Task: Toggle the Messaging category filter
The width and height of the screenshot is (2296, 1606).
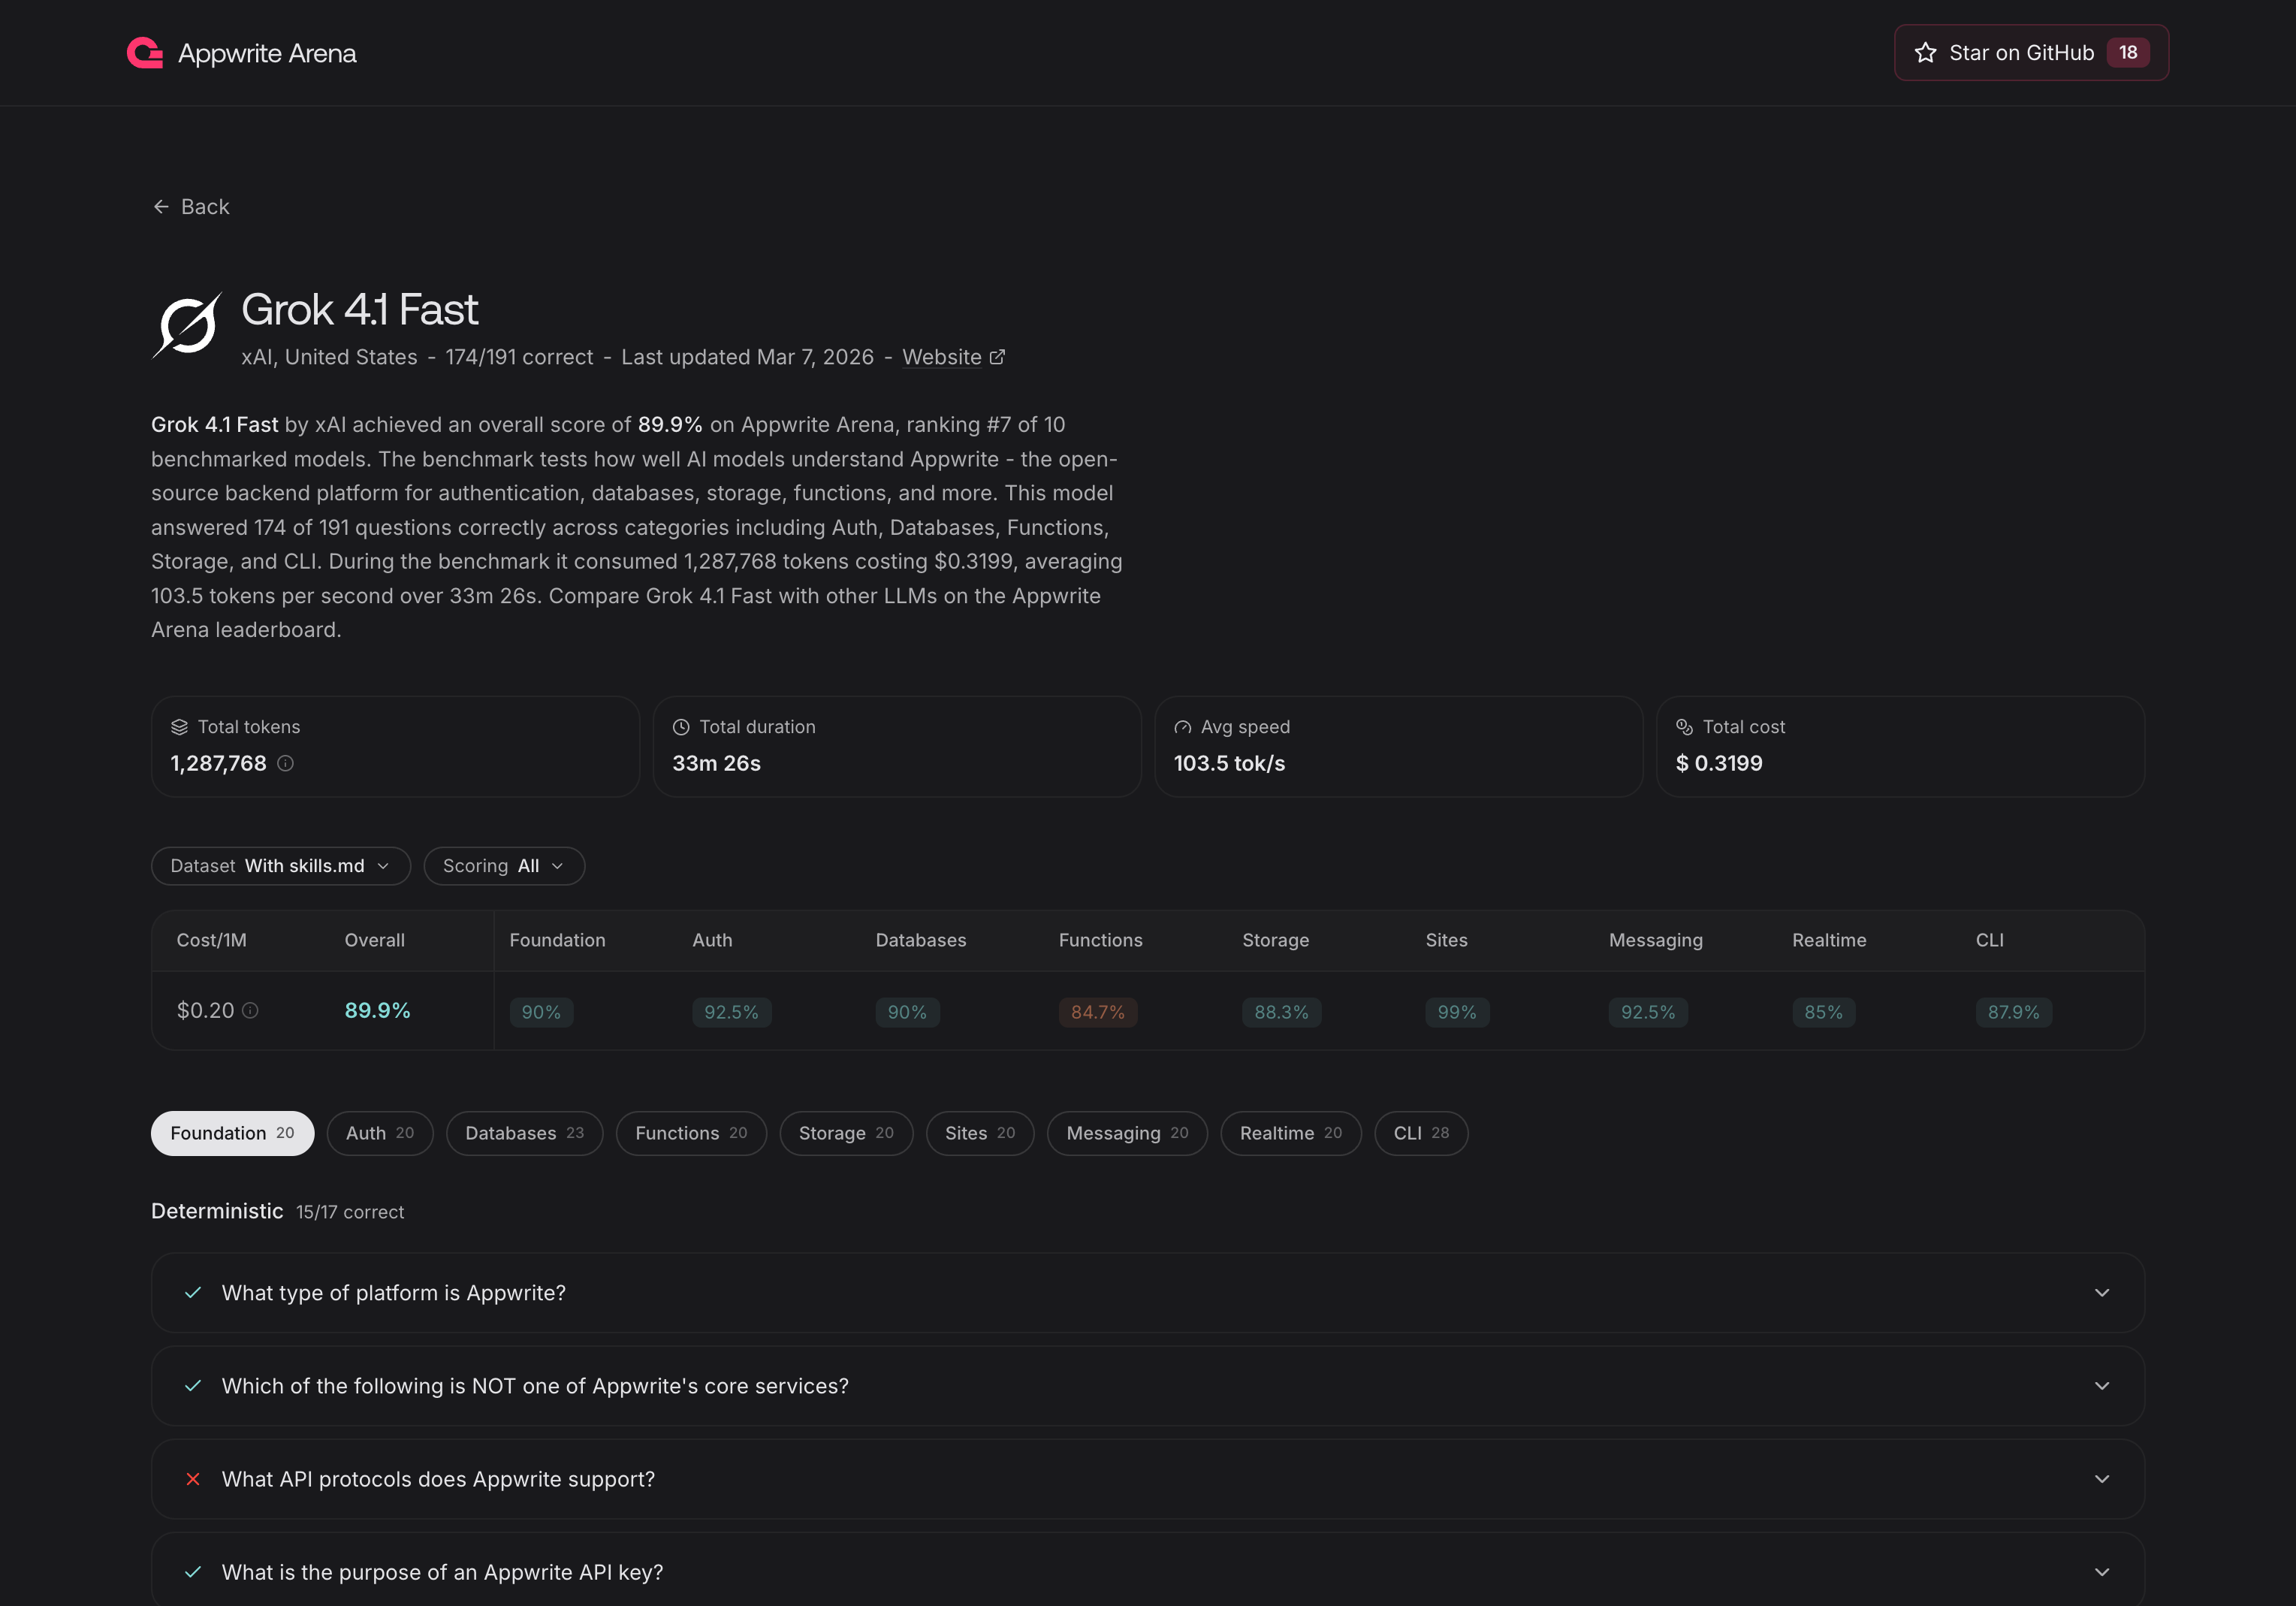Action: tap(1126, 1133)
